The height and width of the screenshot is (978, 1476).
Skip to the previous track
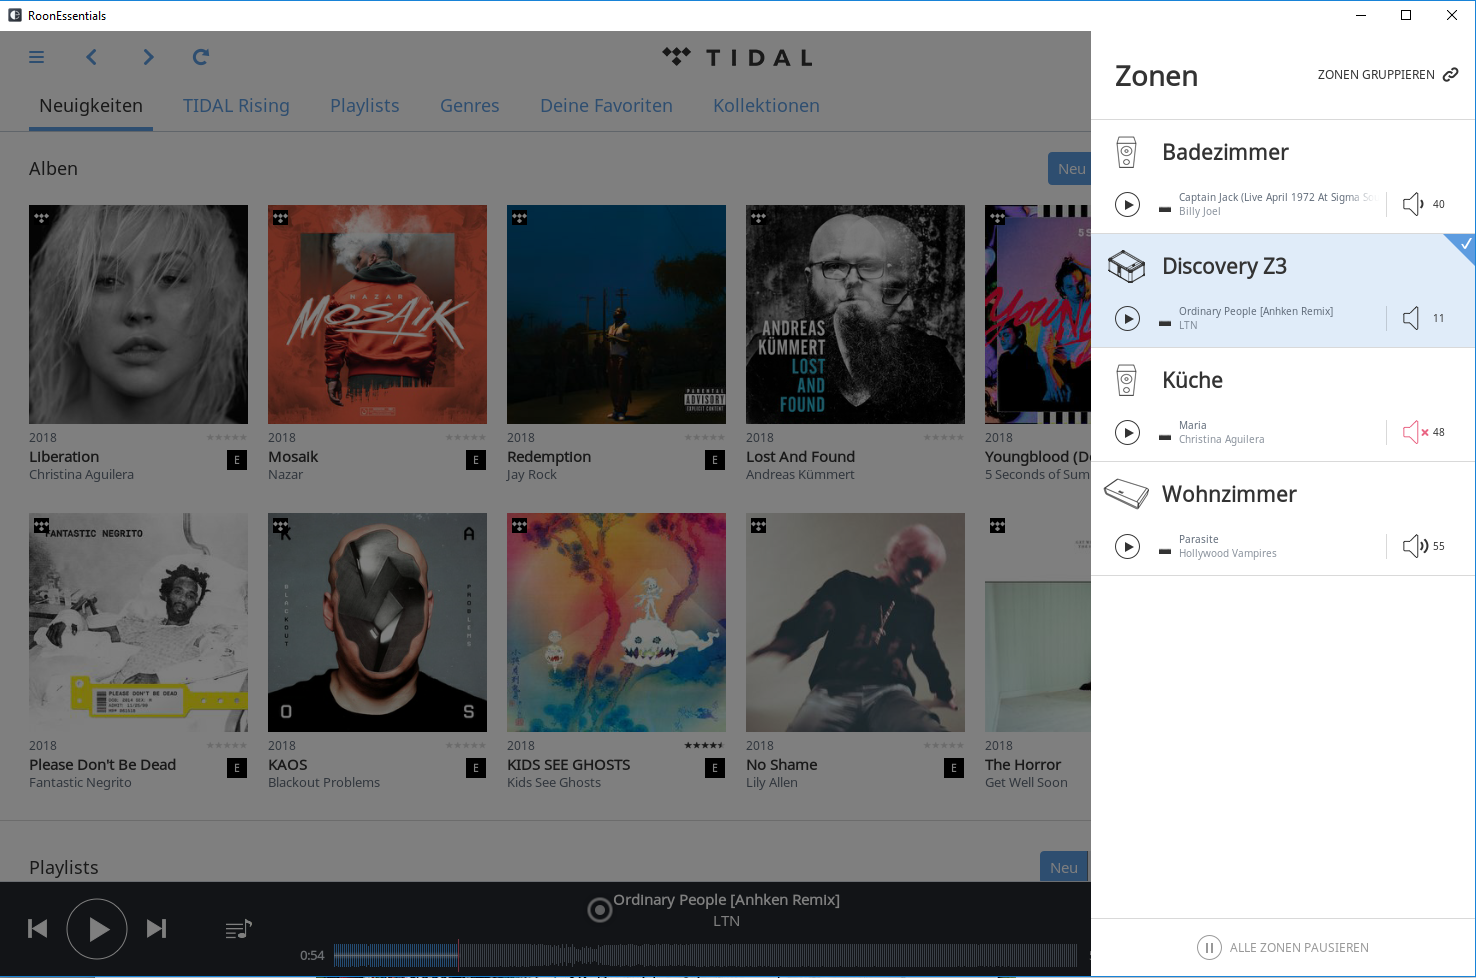(x=38, y=929)
